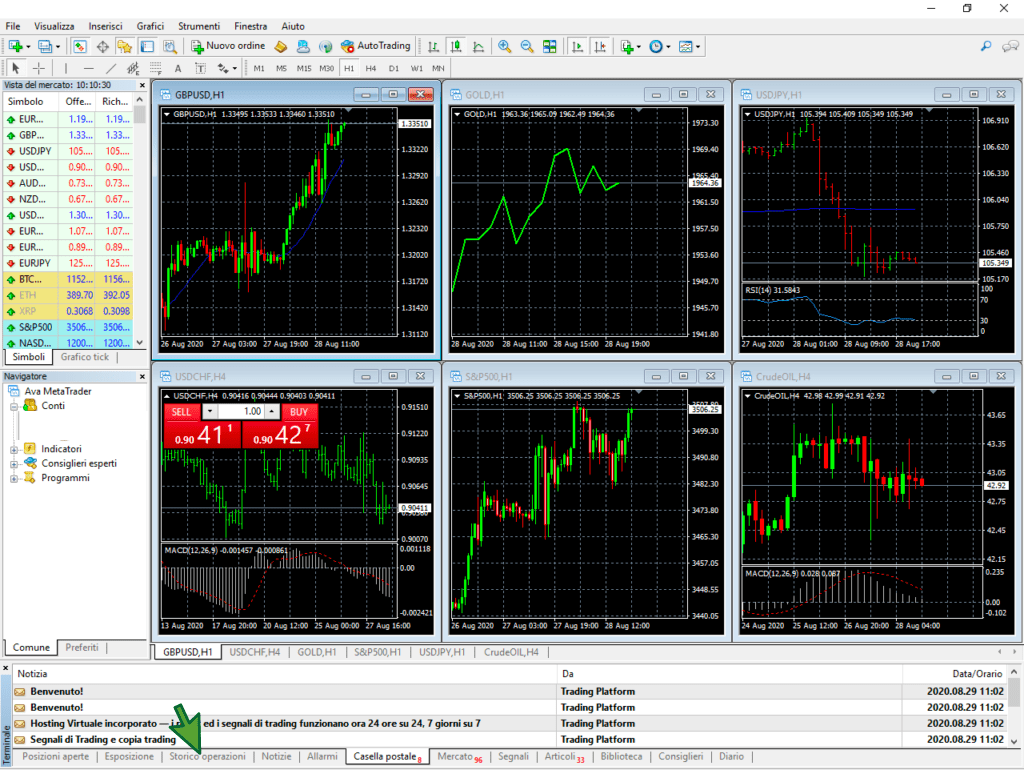
Task: Click the Market Watch vertical scrollbar
Action: [x=139, y=222]
